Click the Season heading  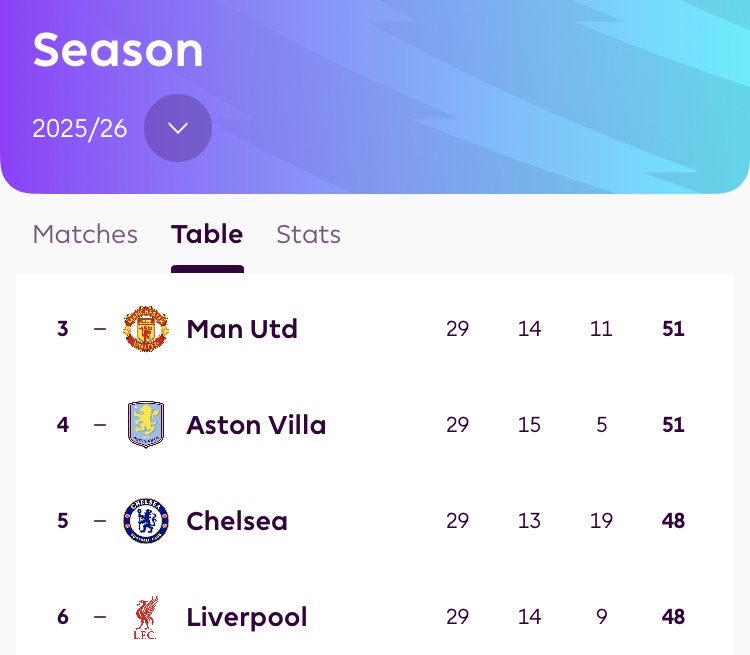(x=118, y=50)
